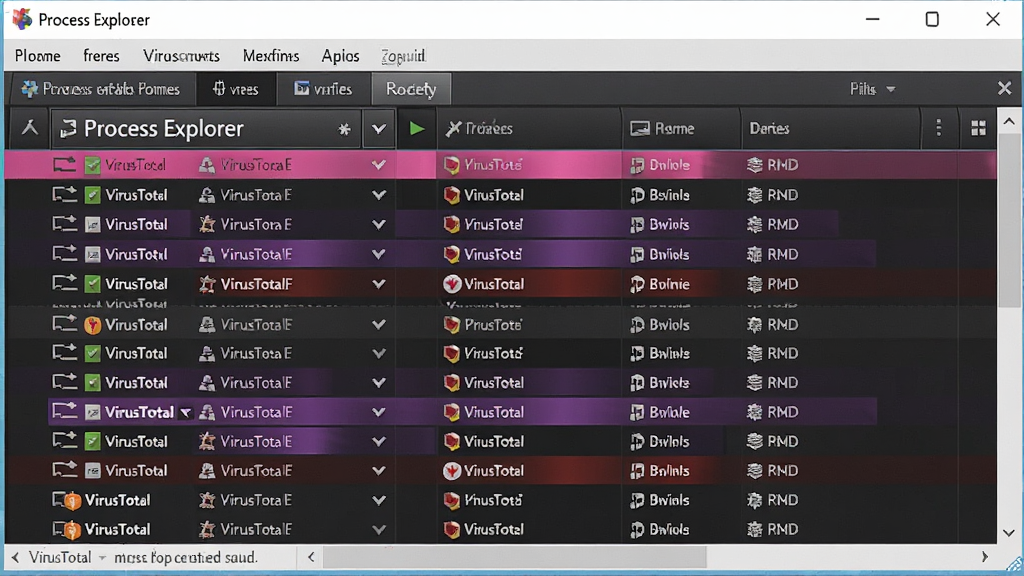Toggle the green checkbox just below the bright purple selected row
The image size is (1024, 576).
[x=93, y=442]
